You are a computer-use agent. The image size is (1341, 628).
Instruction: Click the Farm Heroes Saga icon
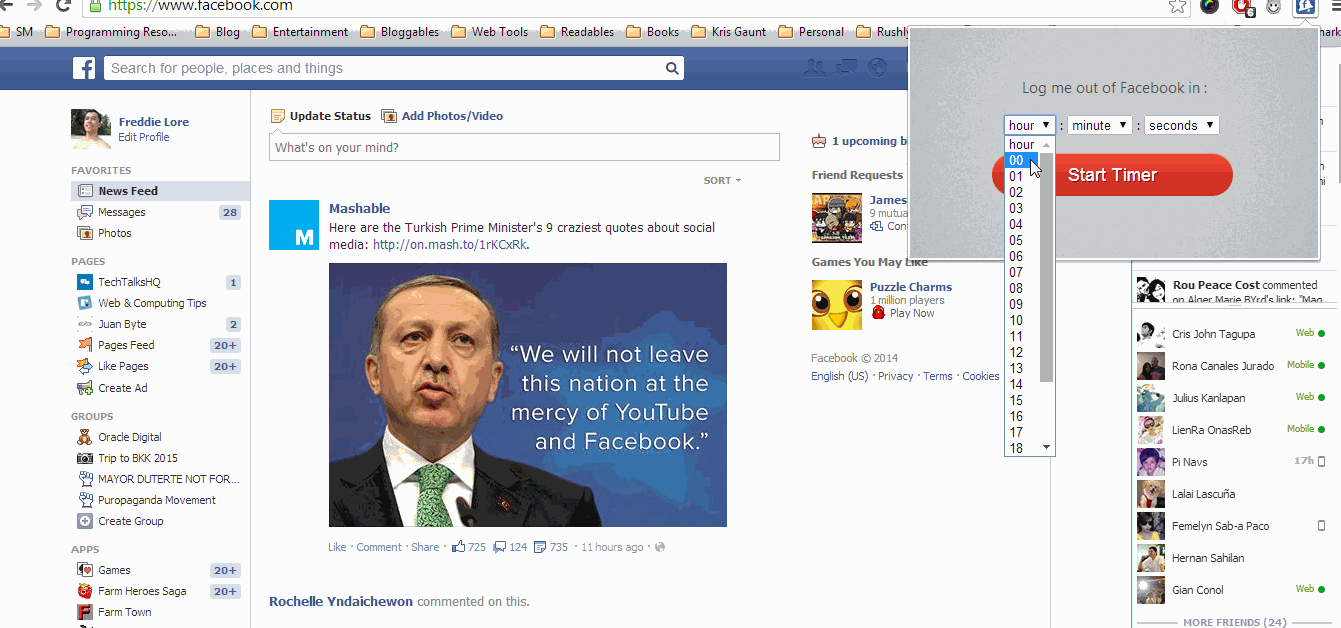(x=85, y=591)
